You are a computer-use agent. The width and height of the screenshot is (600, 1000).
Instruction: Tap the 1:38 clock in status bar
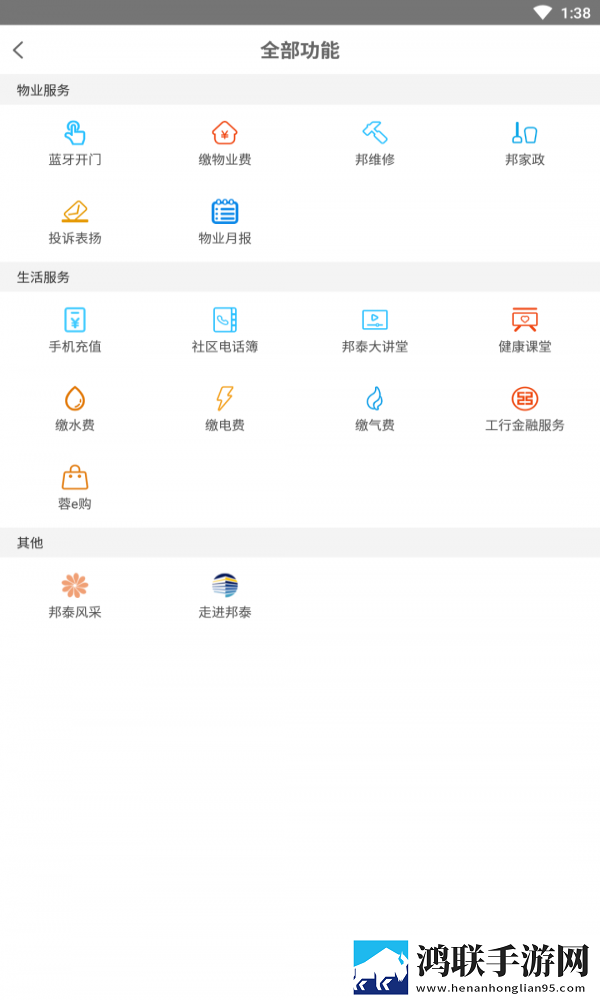click(575, 13)
